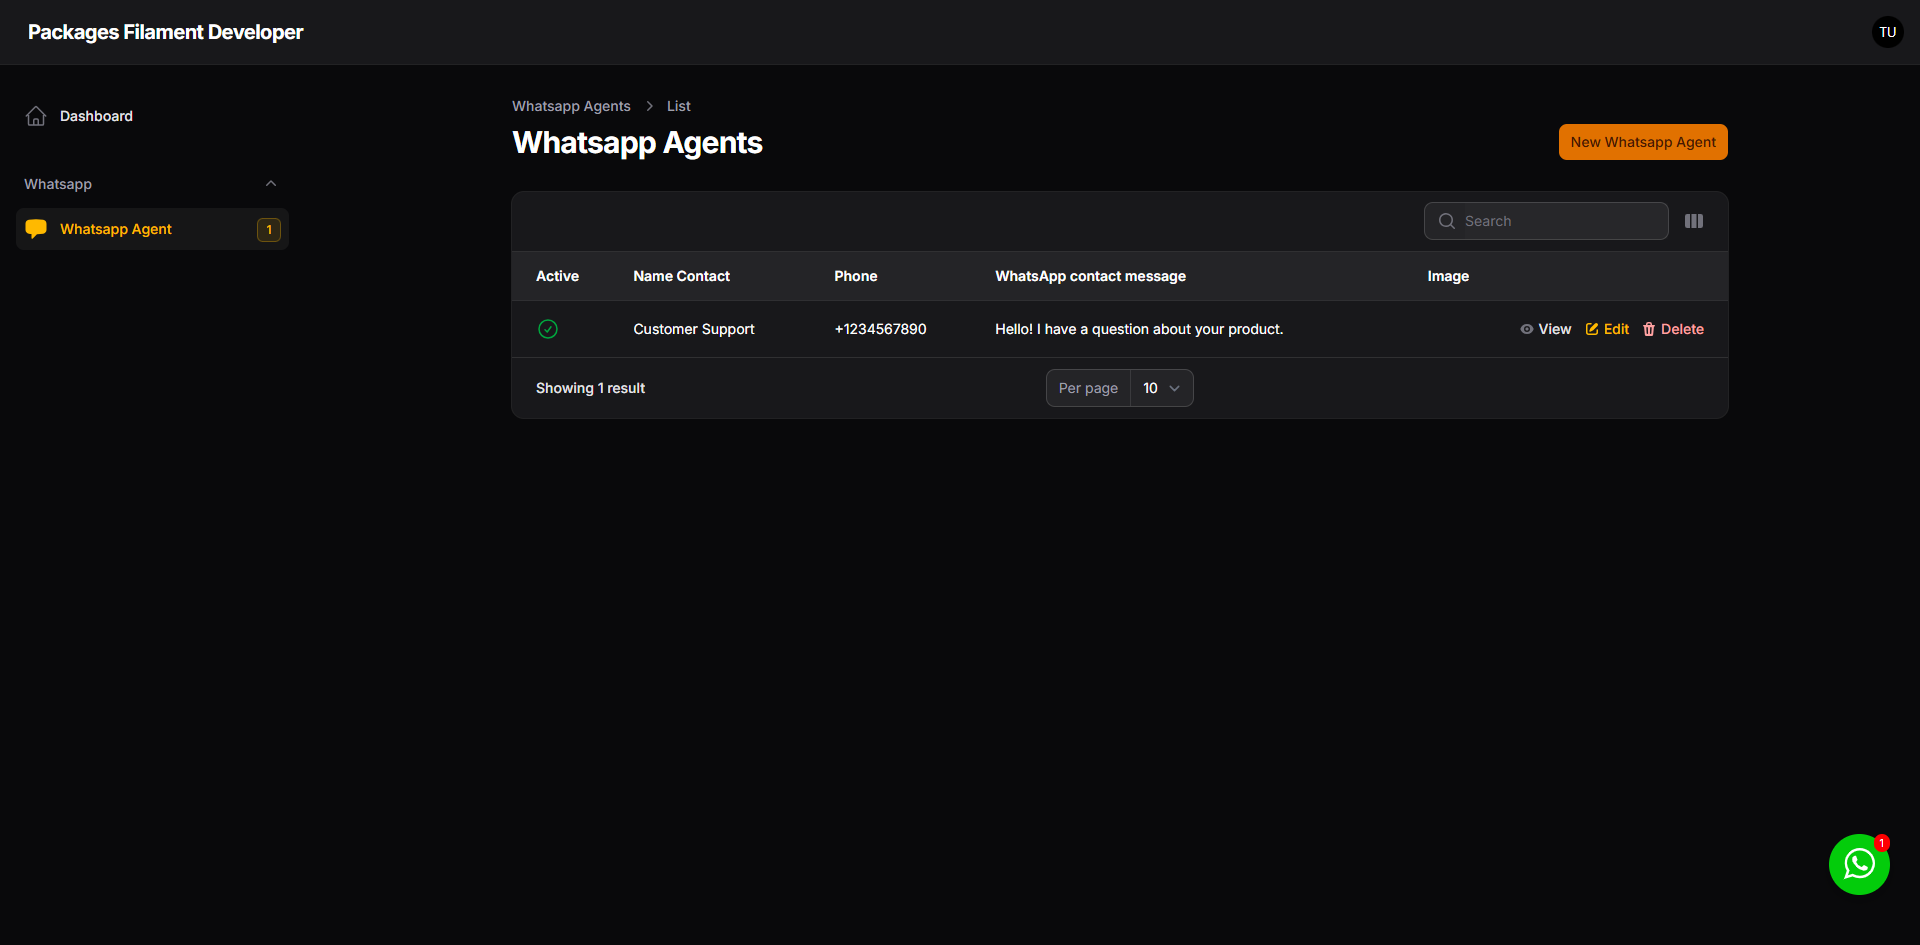Open the per page dropdown showing 10

click(x=1160, y=388)
